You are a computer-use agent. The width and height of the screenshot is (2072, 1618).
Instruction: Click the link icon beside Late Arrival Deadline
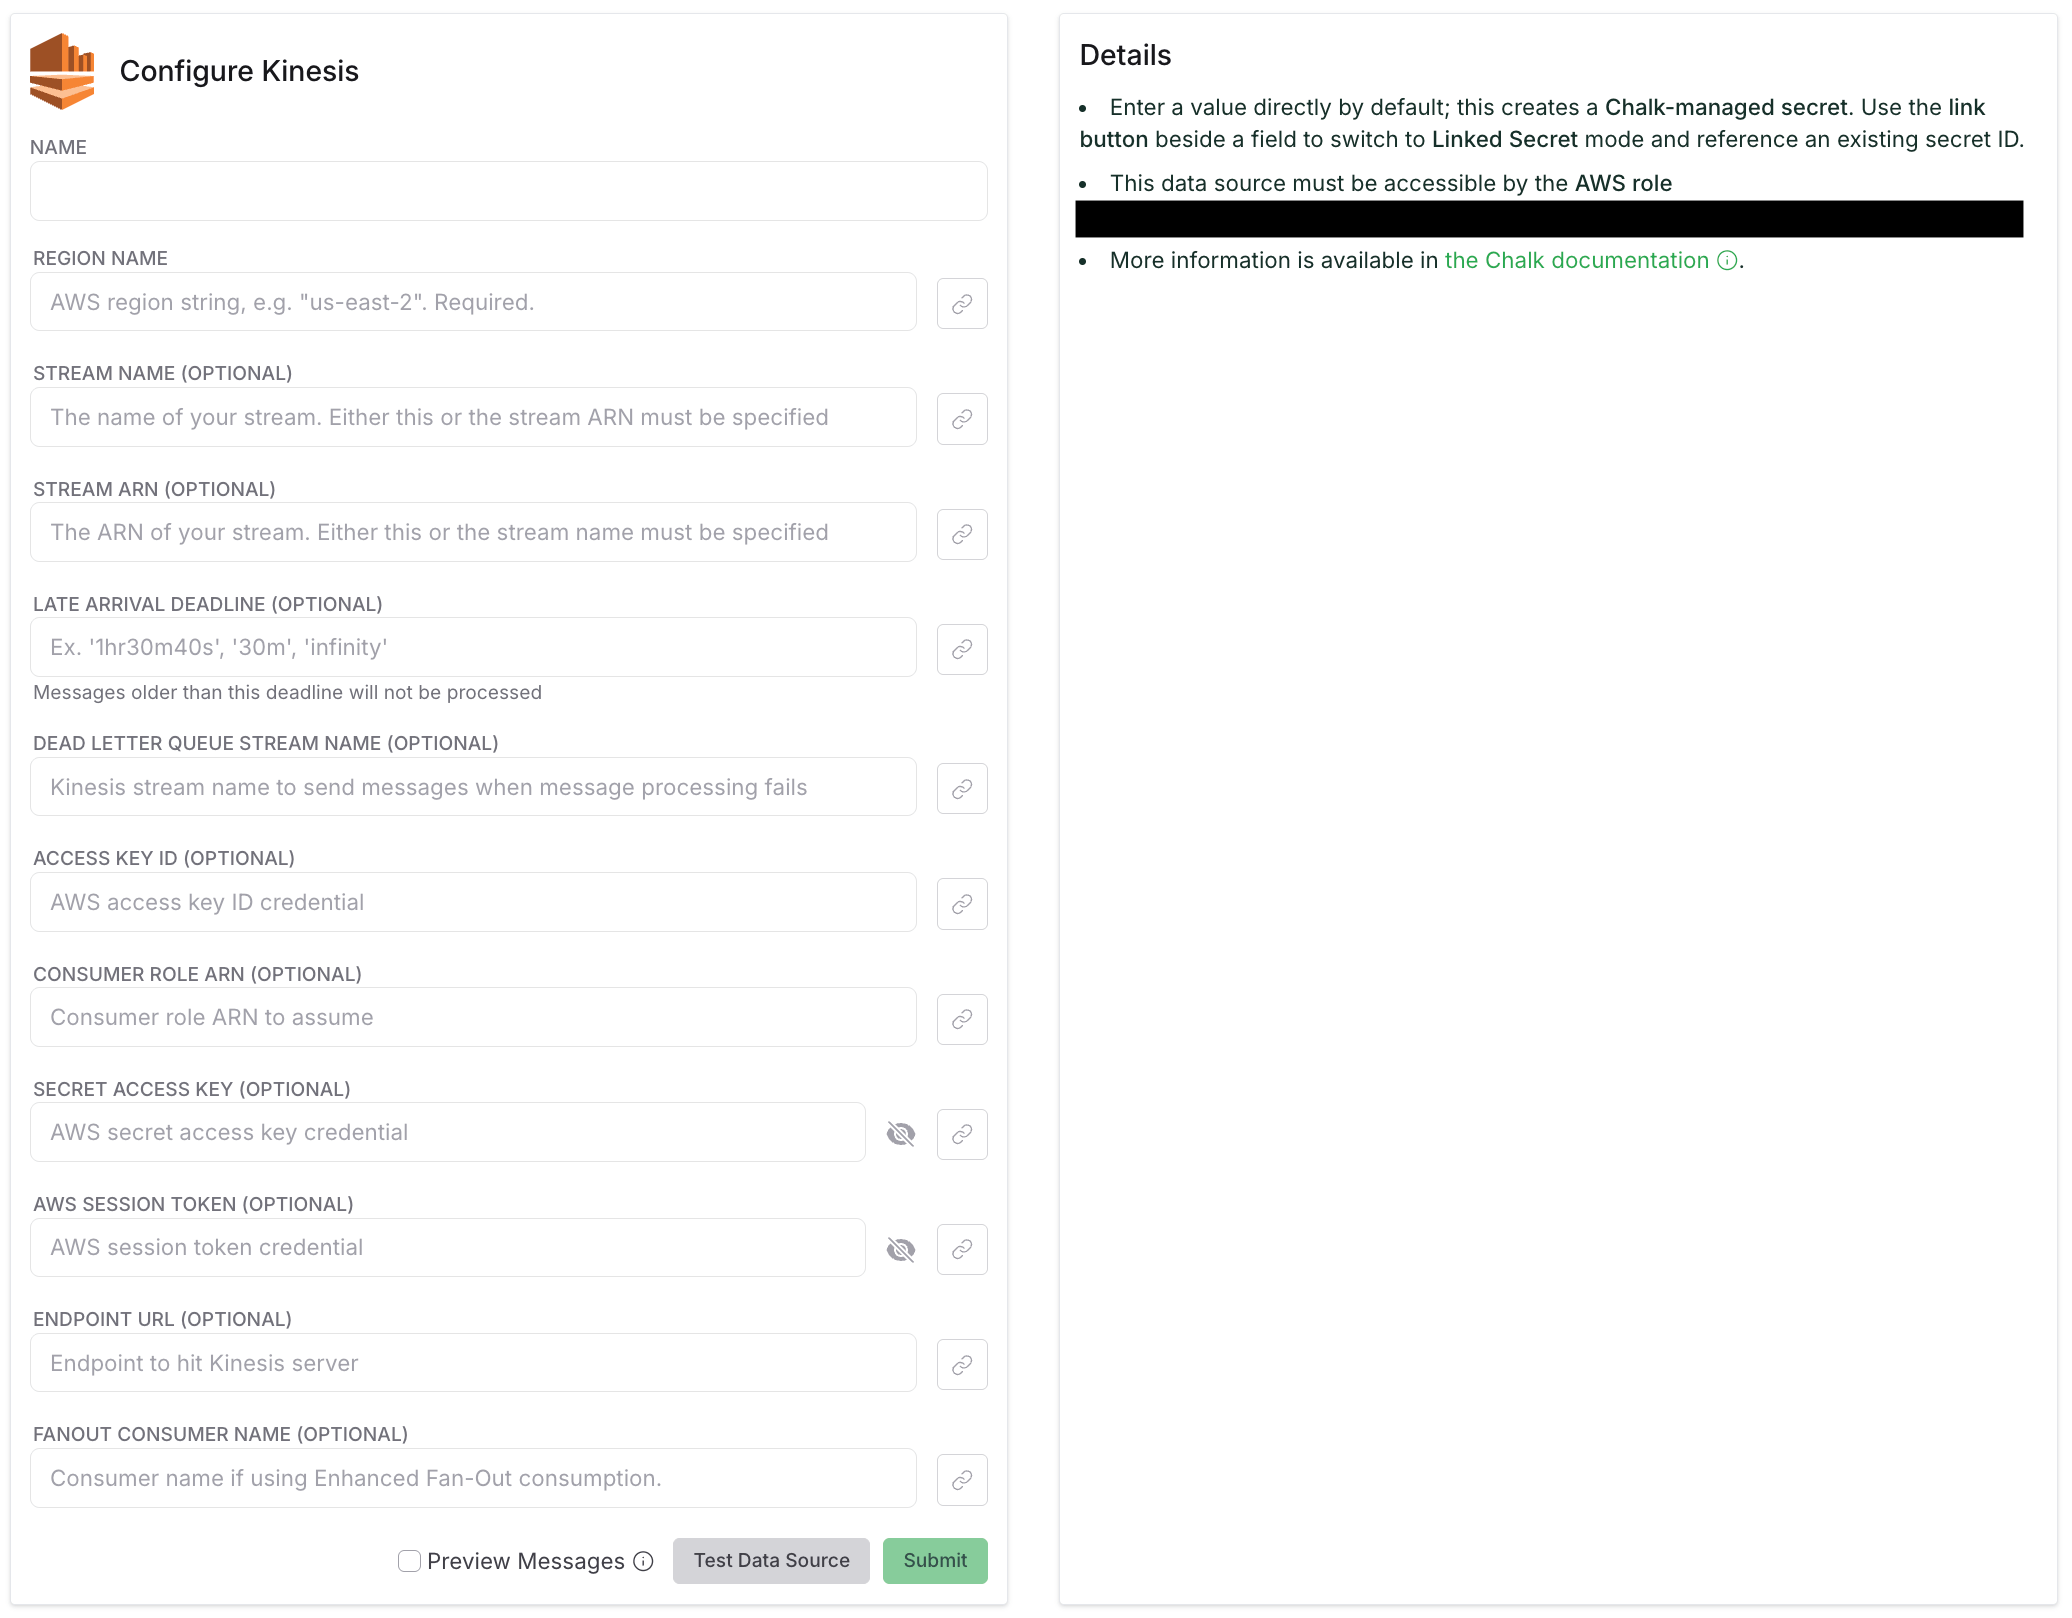961,648
